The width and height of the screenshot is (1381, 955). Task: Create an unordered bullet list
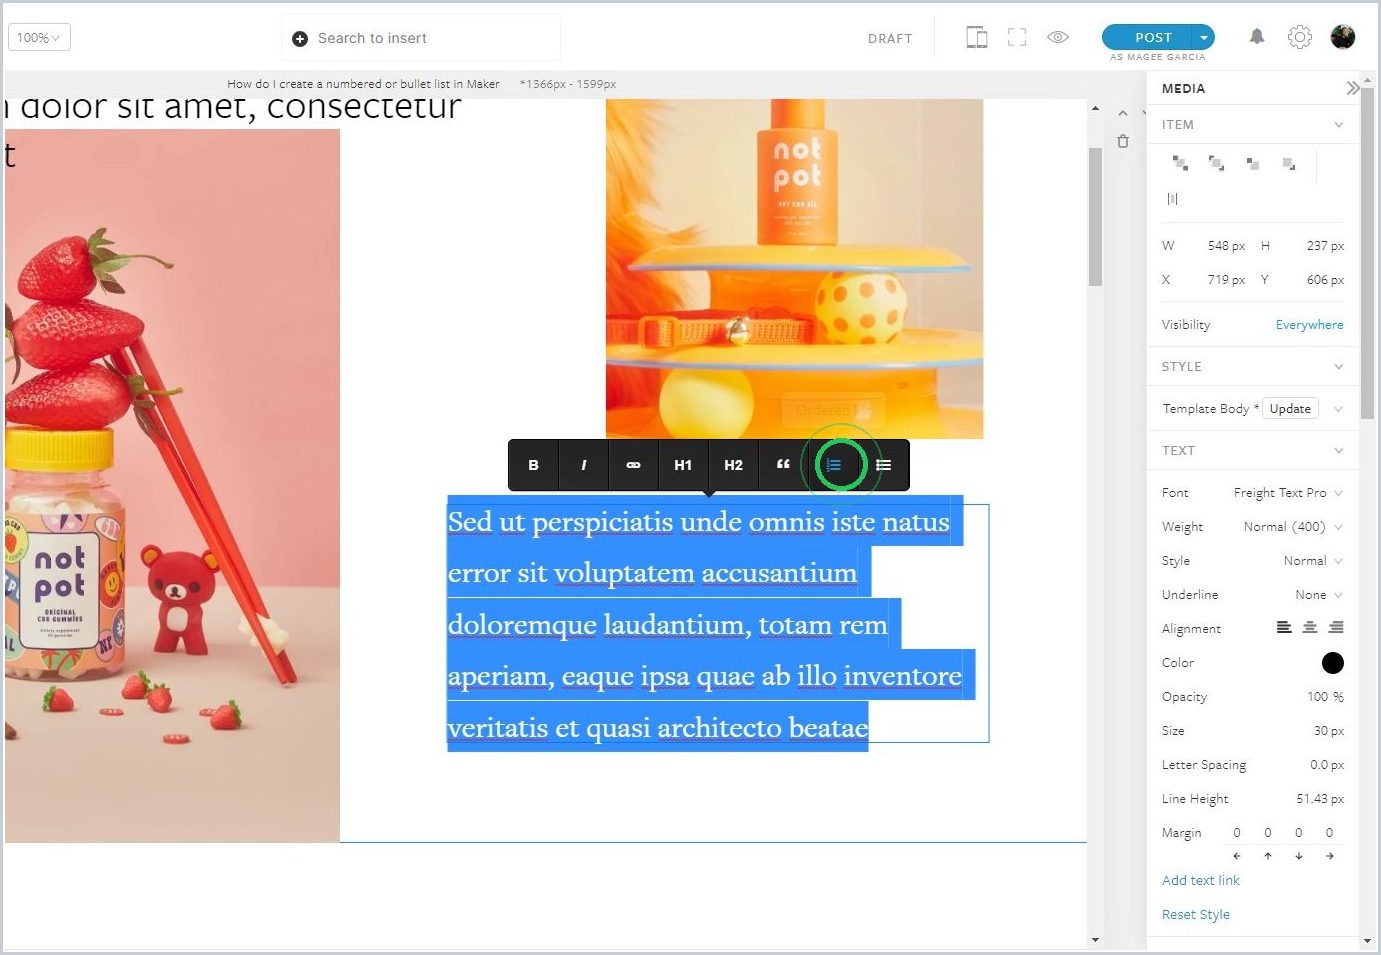[884, 465]
